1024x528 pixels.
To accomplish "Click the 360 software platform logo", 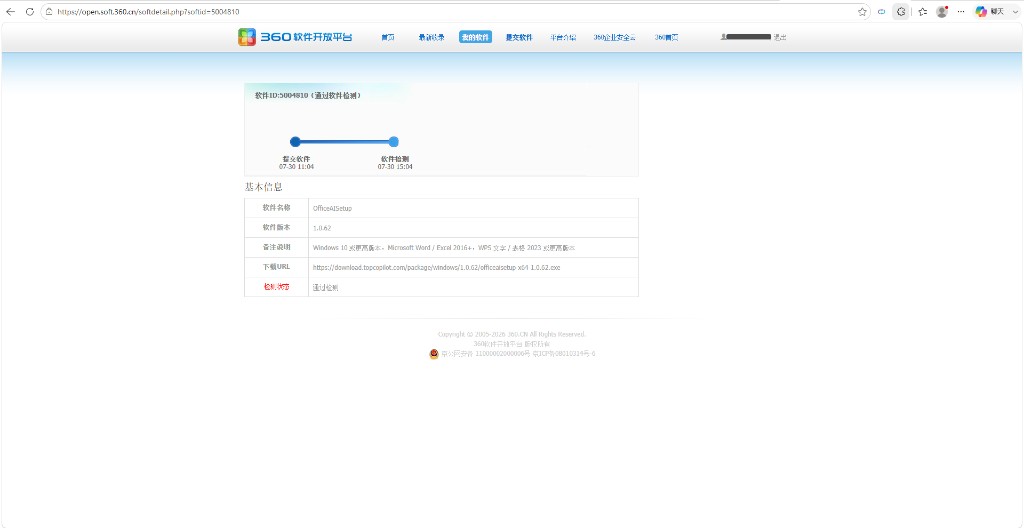I will pyautogui.click(x=295, y=37).
